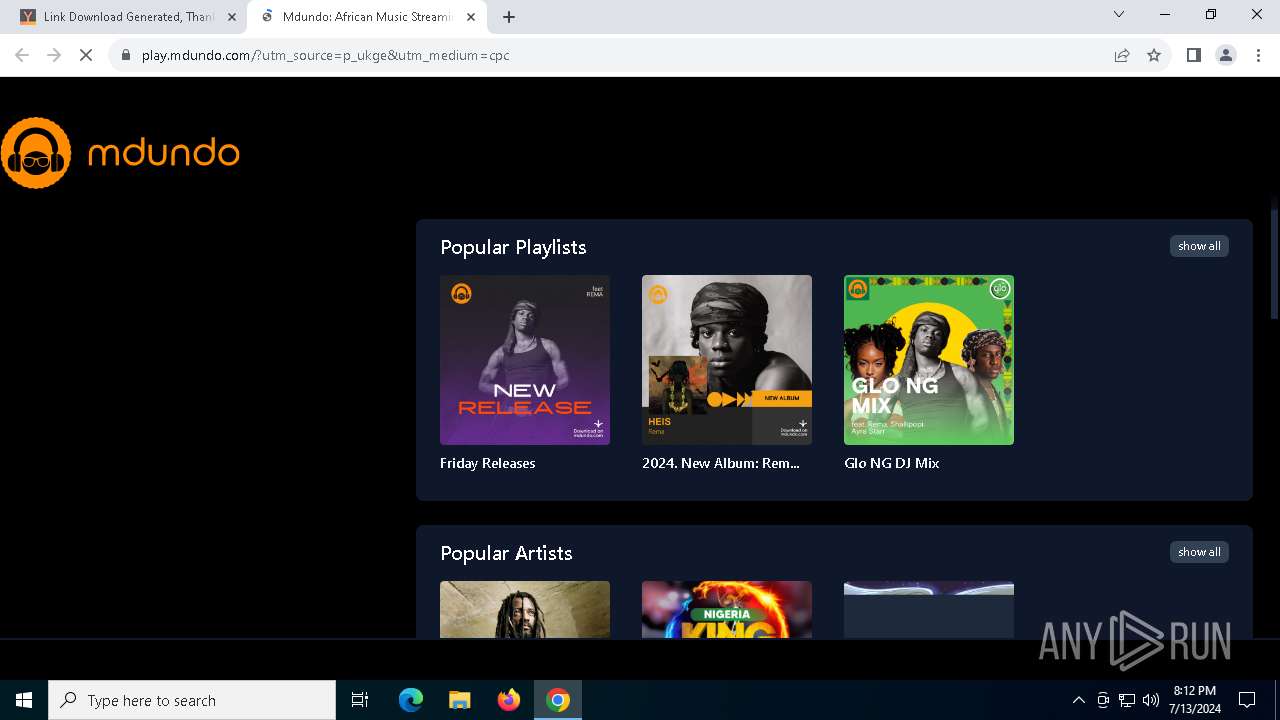Close the Mdundo tab

click(471, 17)
